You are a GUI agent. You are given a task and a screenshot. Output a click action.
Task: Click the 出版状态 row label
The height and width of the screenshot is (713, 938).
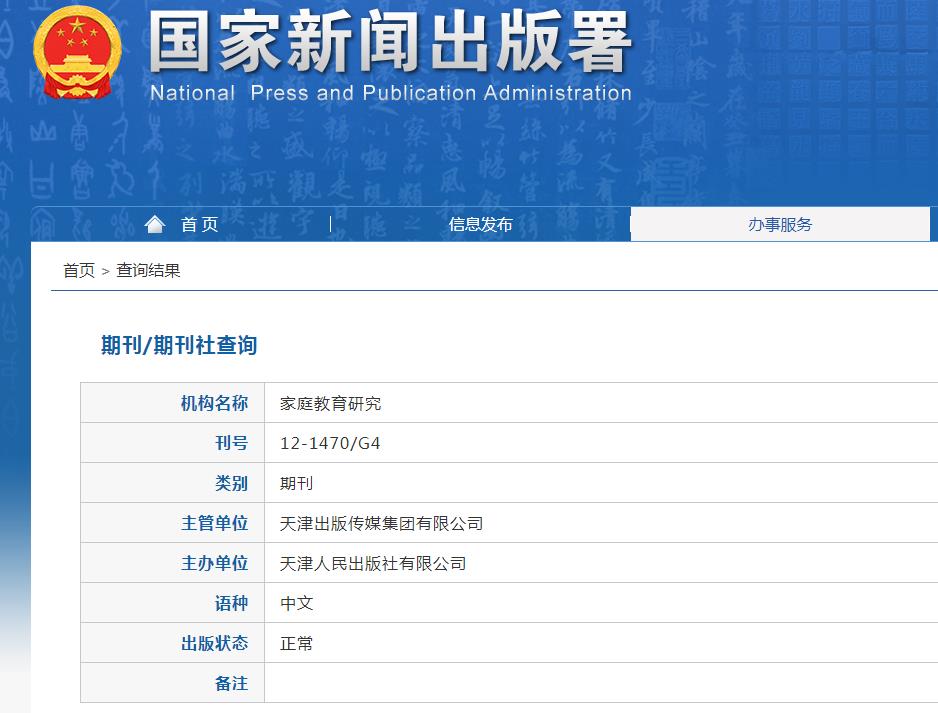[x=214, y=642]
